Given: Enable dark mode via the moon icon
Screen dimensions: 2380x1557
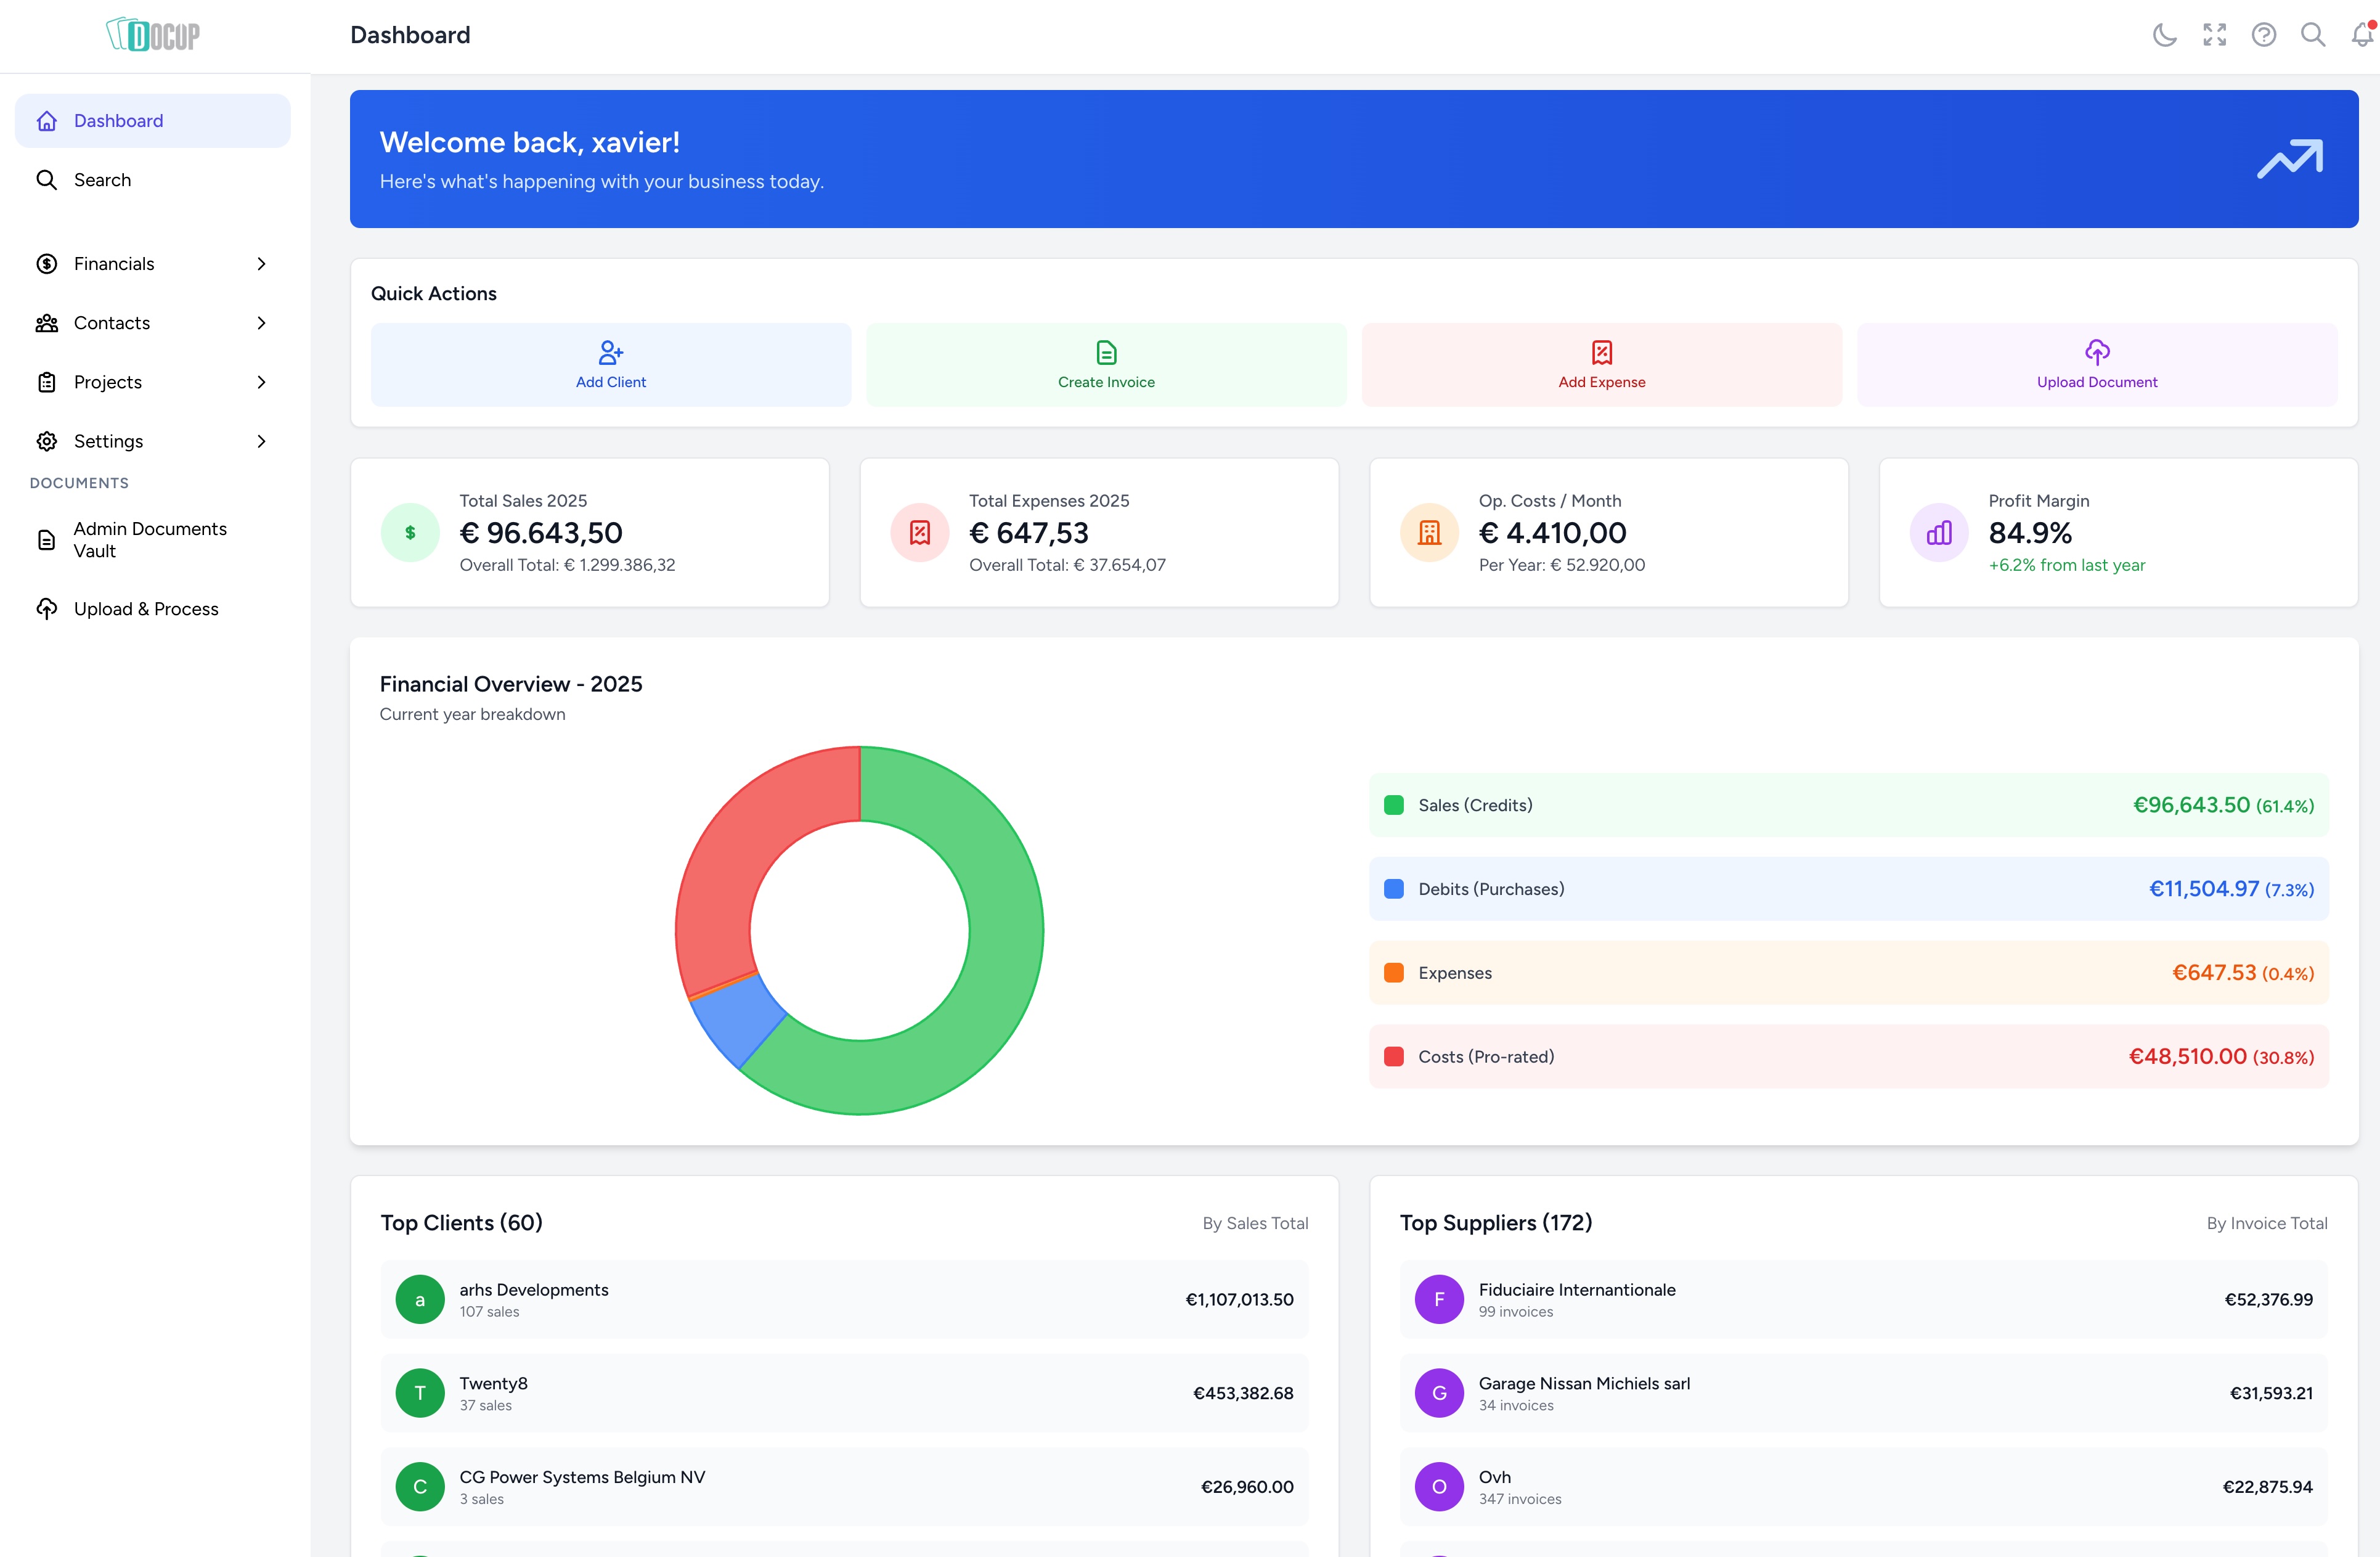Looking at the screenshot, I should [x=2164, y=34].
